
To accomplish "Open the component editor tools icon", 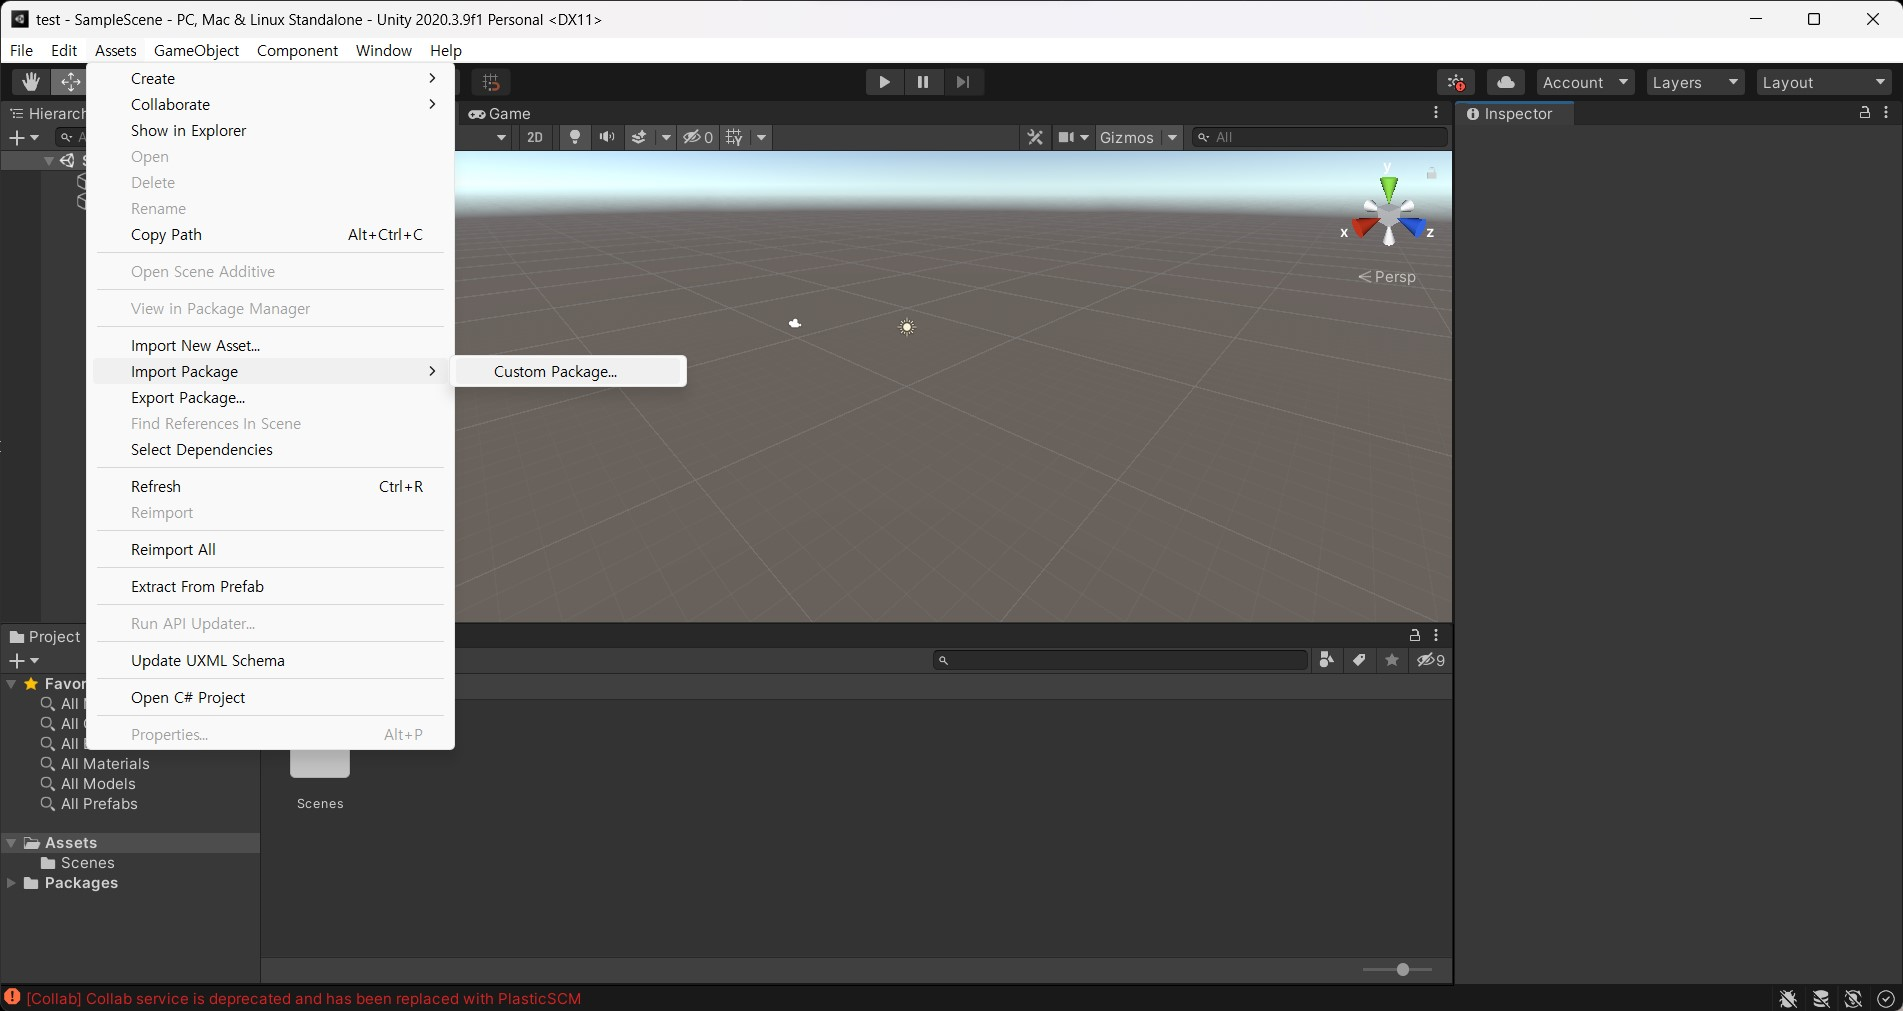I will 1035,137.
